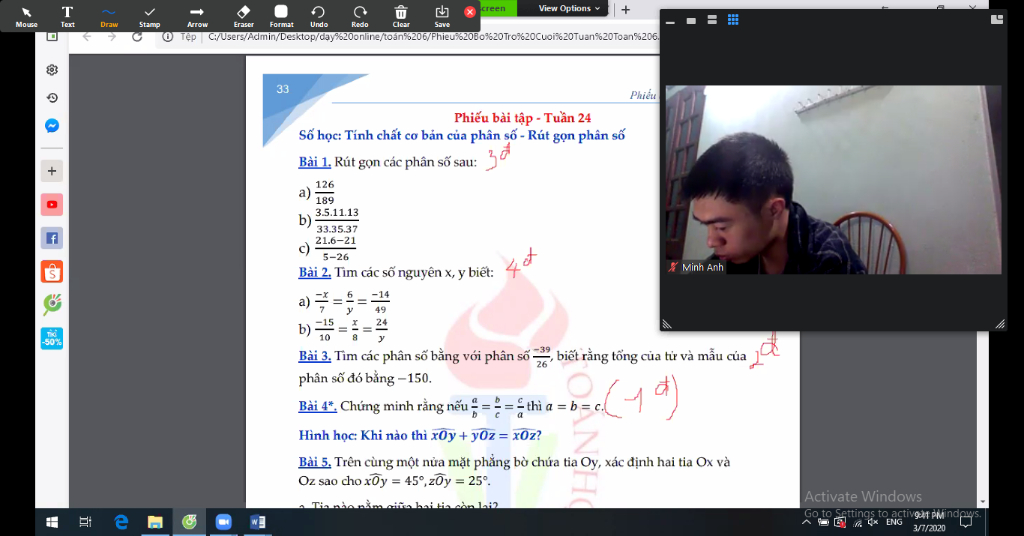Screen dimensions: 1024x536
Task: Open browser sidebar settings gear
Action: click(x=52, y=70)
